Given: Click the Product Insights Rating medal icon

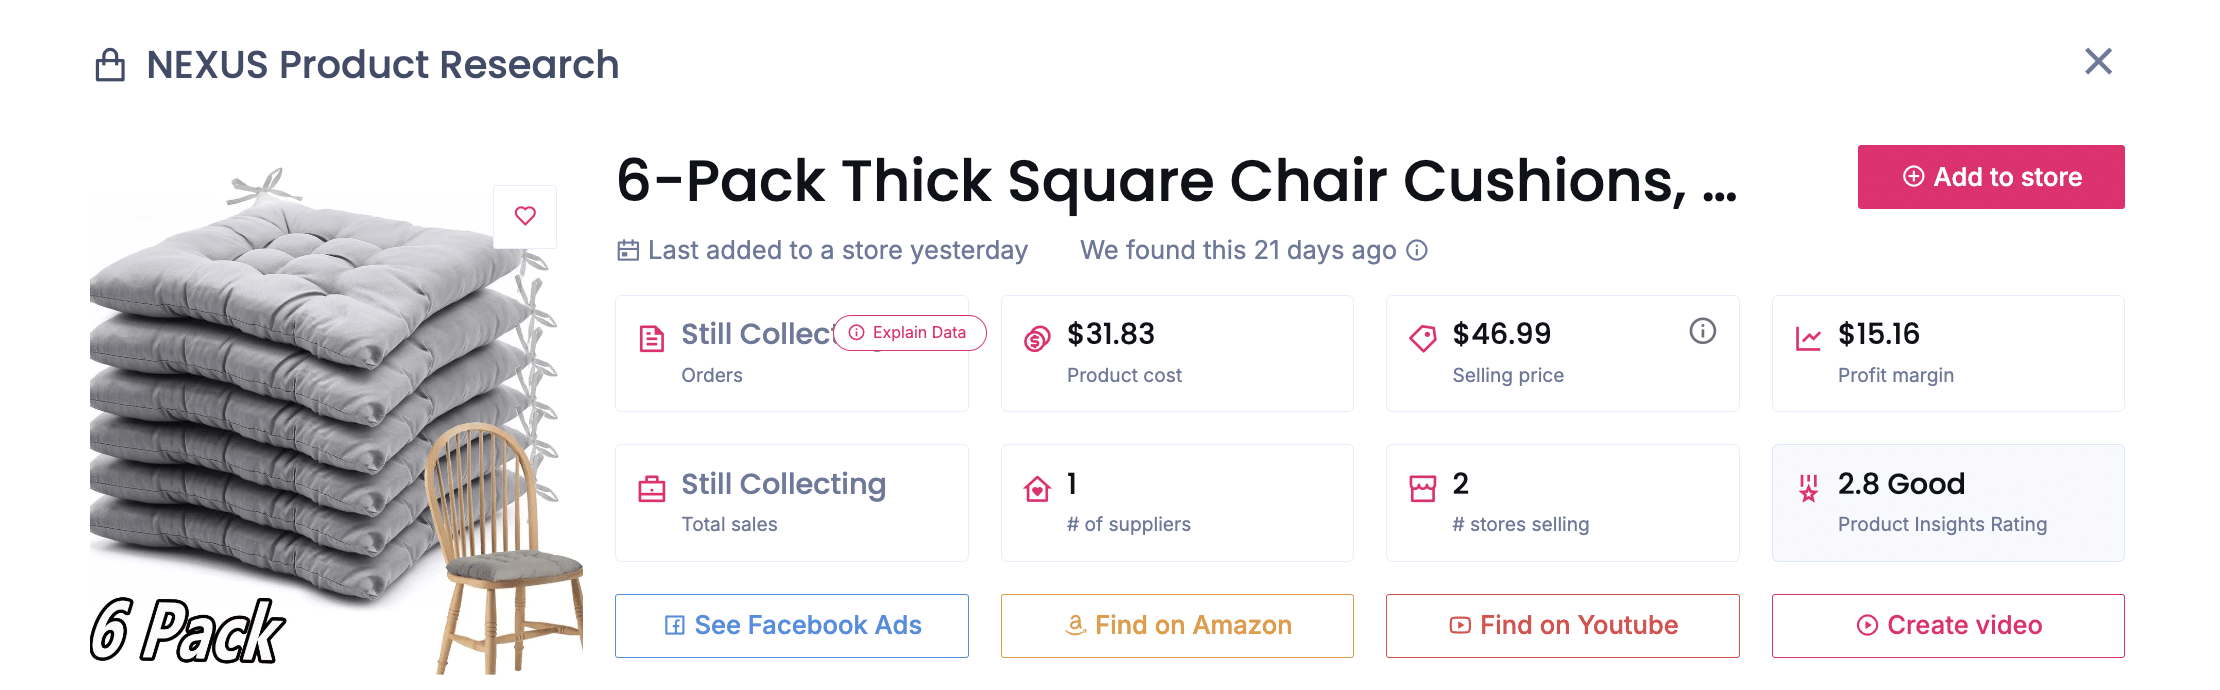Looking at the screenshot, I should (x=1808, y=489).
